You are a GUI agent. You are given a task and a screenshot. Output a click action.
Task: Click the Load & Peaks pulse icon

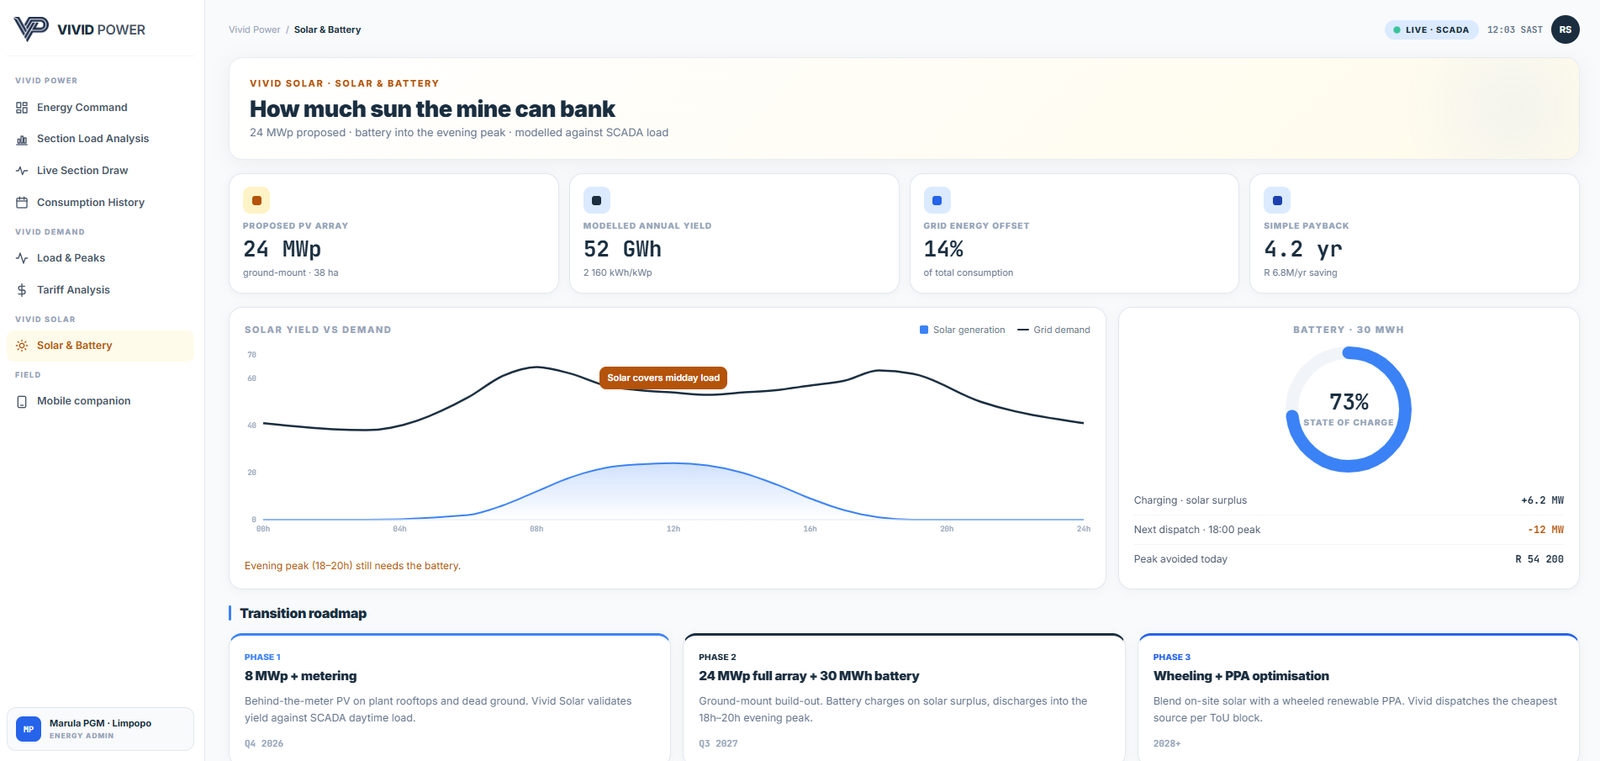point(22,258)
